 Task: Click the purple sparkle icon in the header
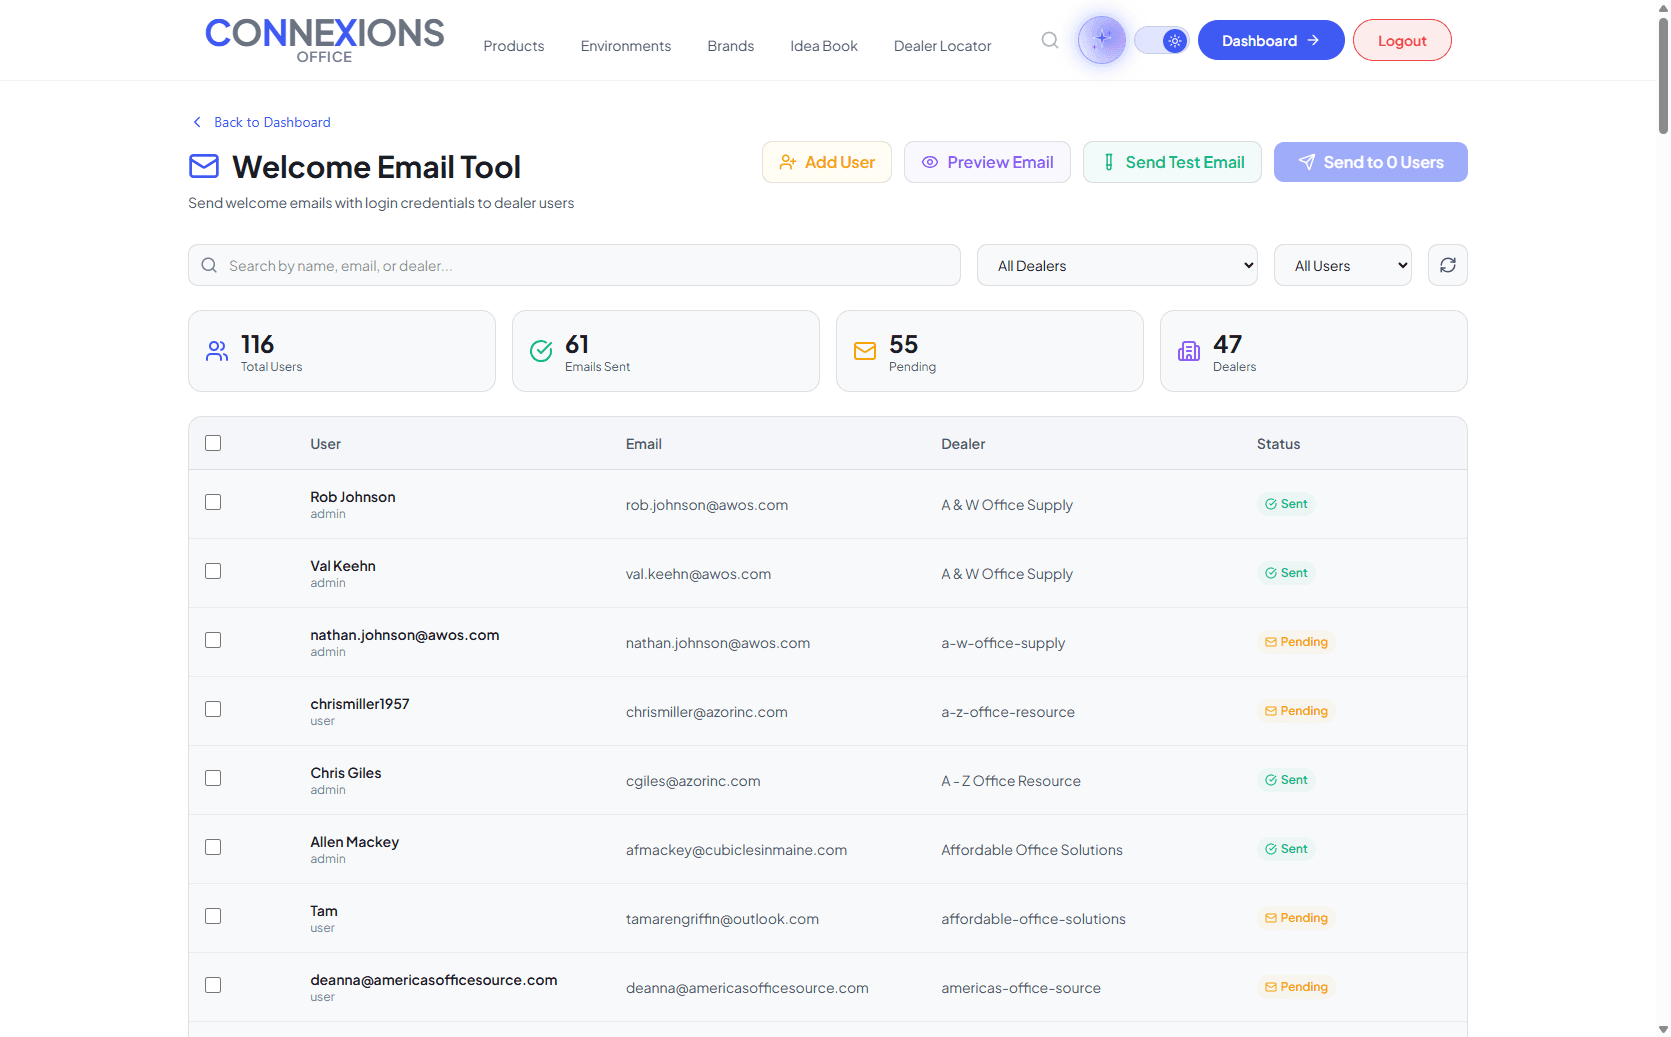(x=1100, y=40)
